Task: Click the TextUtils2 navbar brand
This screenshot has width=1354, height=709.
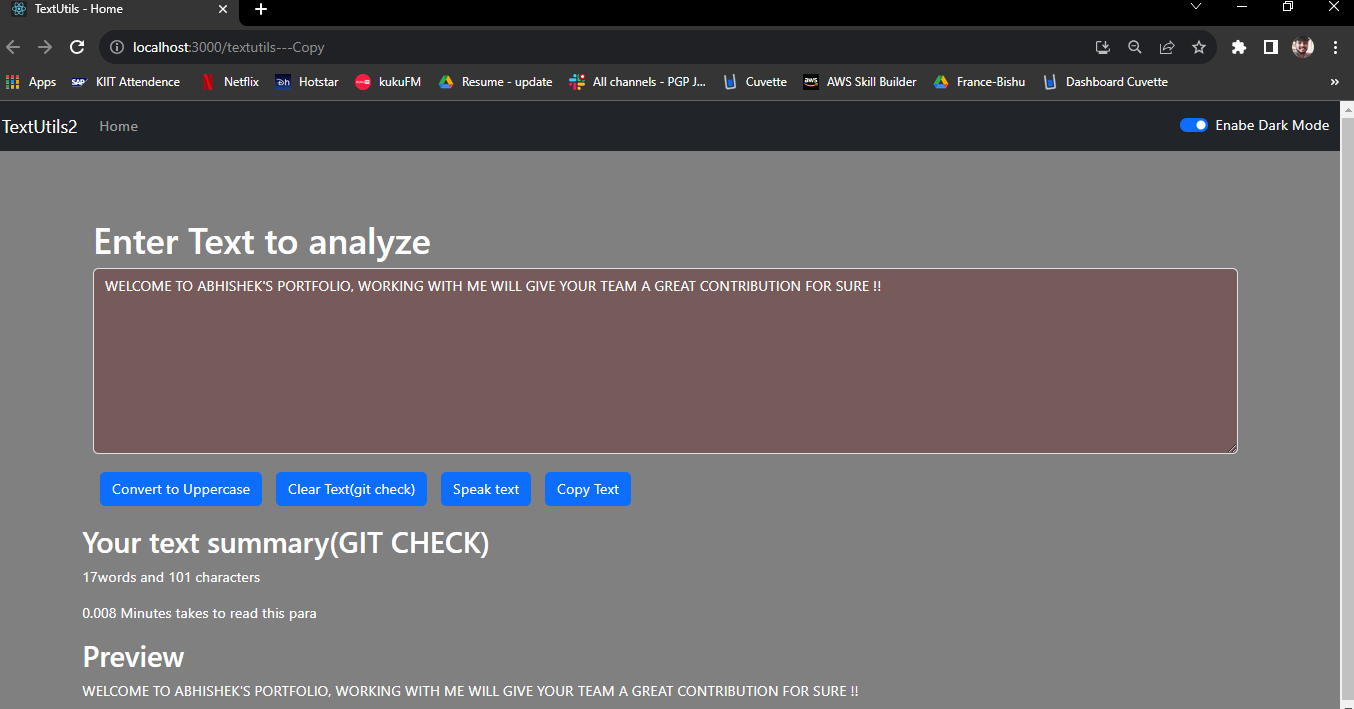Action: (40, 126)
